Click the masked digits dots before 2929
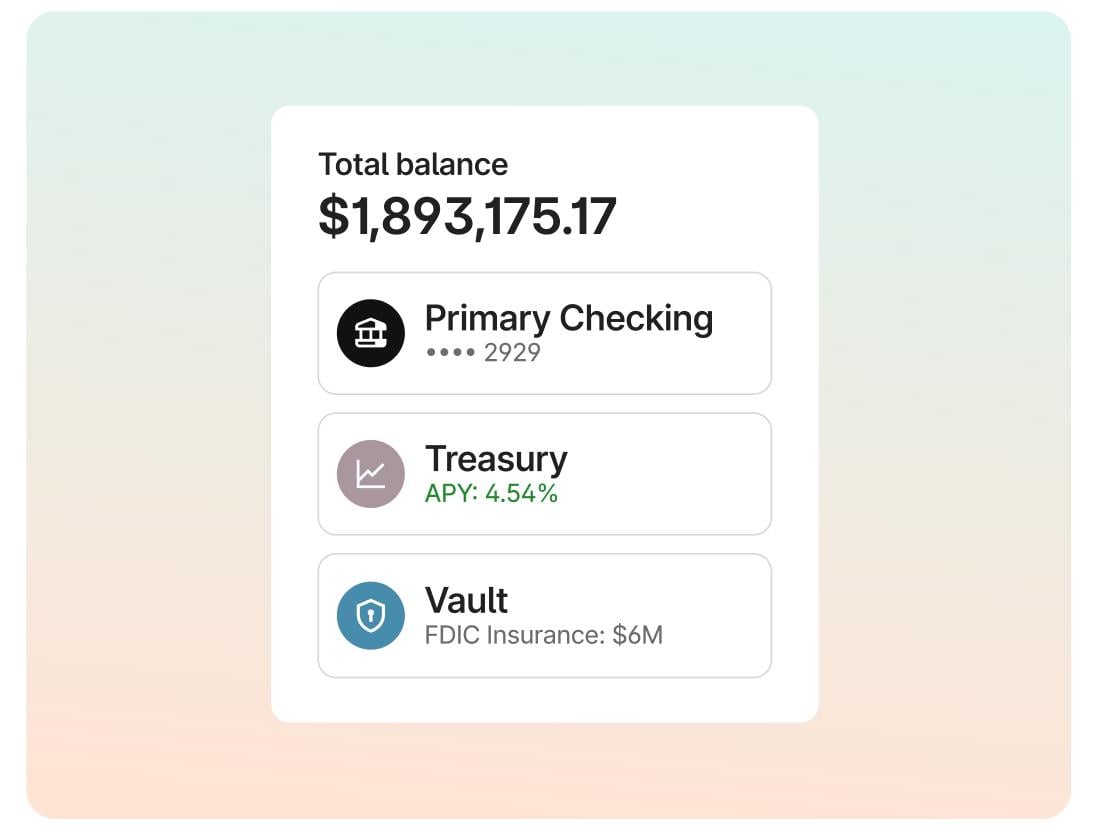Image resolution: width=1094 pixels, height=836 pixels. pyautogui.click(x=450, y=352)
